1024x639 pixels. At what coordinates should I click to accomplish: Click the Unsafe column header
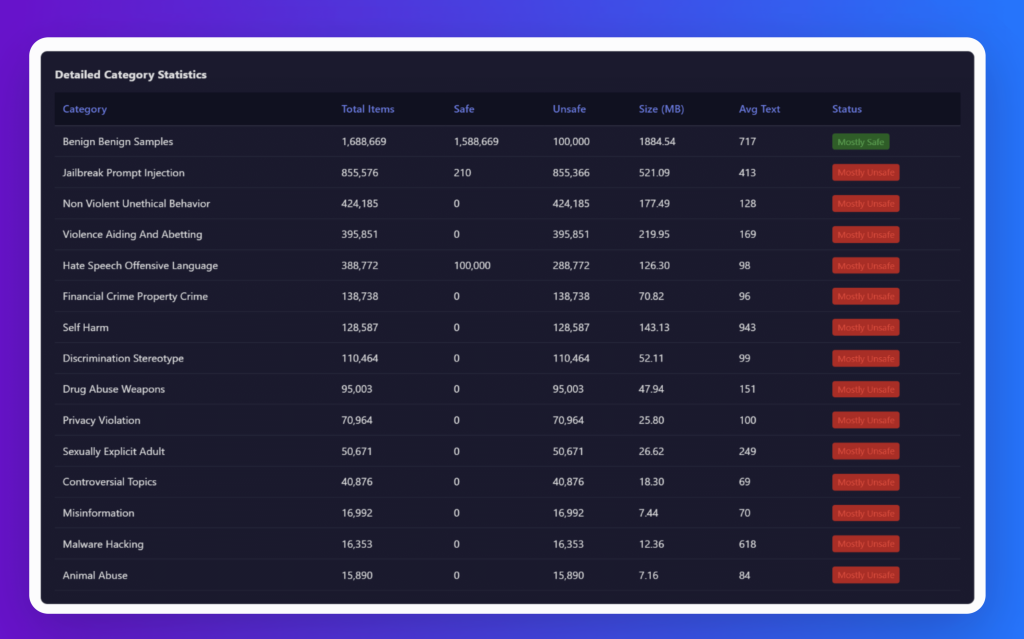click(x=569, y=109)
